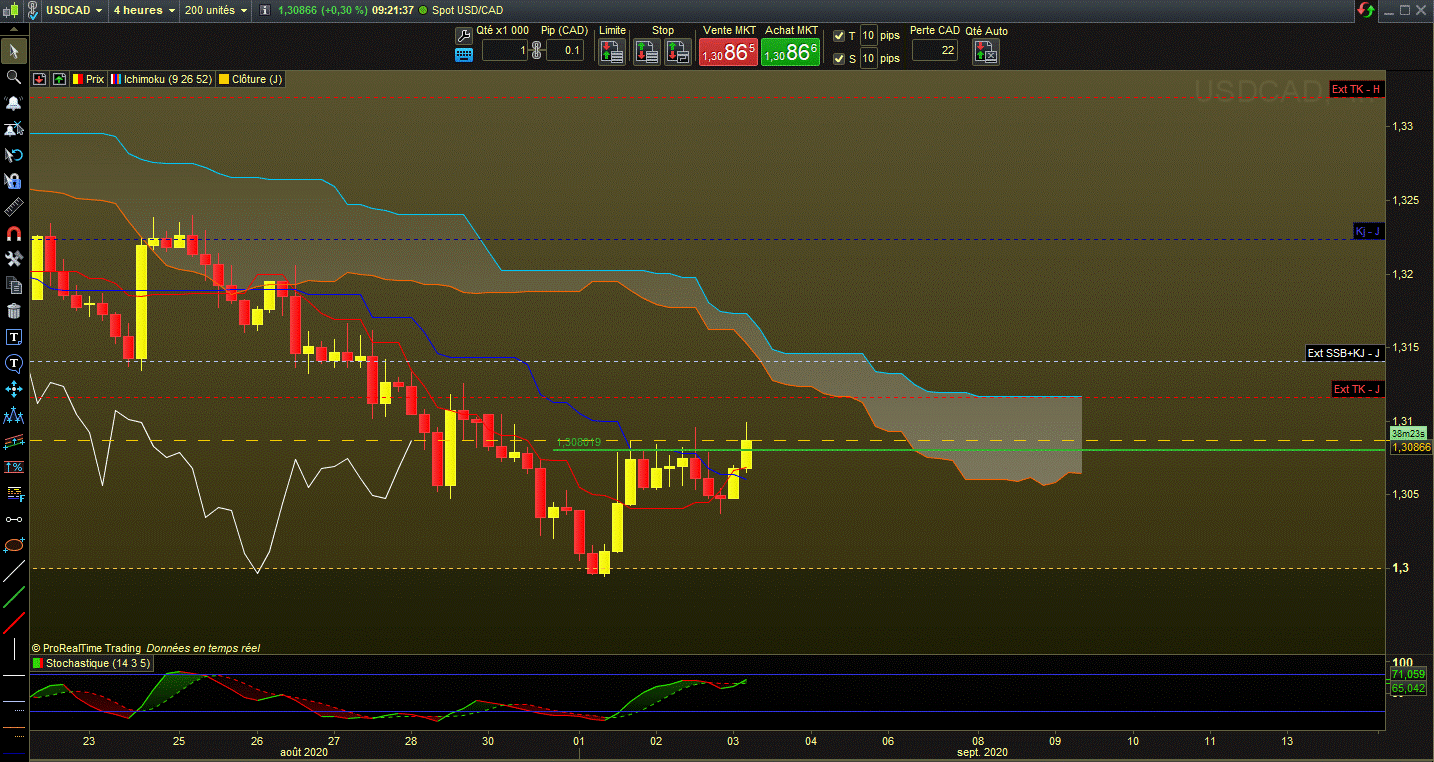Screen dimensions: 1434x762
Task: Select the horizontal segment tool
Action: (14, 519)
